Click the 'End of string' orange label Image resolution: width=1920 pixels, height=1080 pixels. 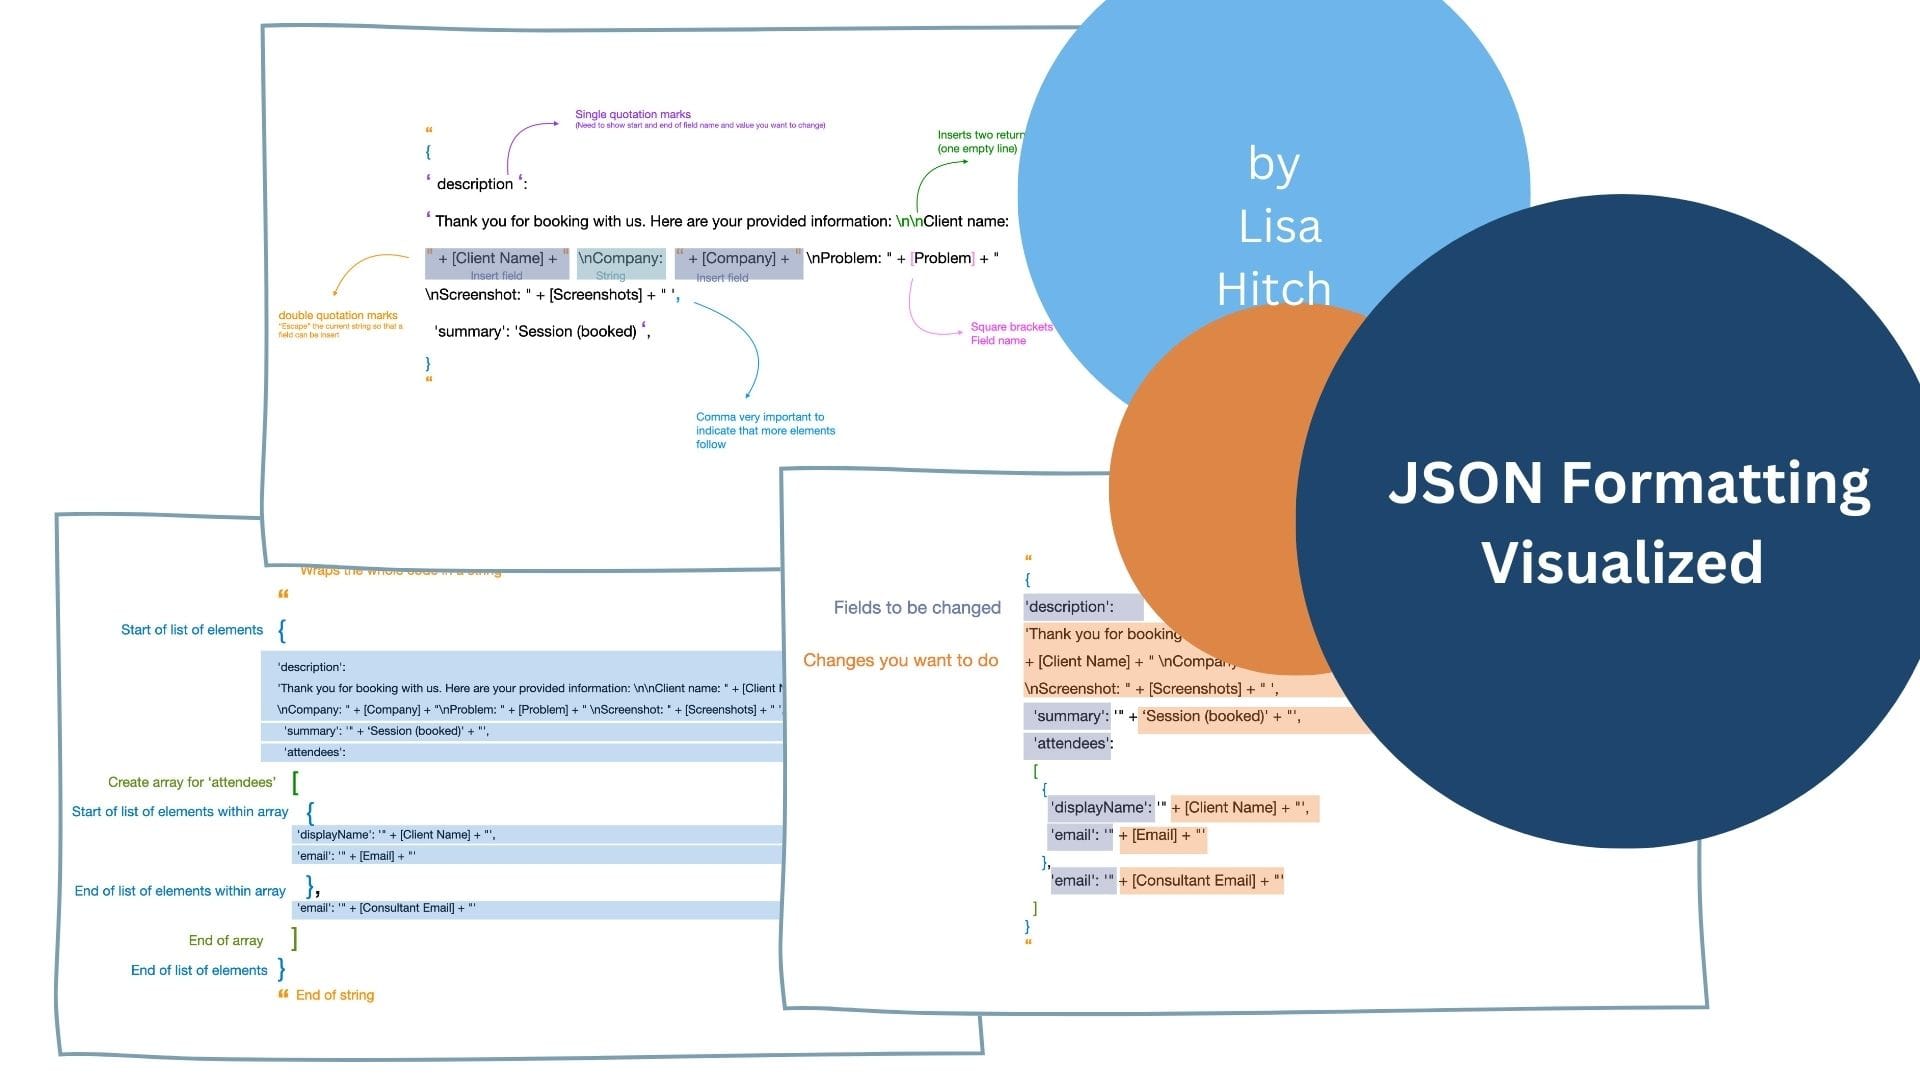(335, 995)
